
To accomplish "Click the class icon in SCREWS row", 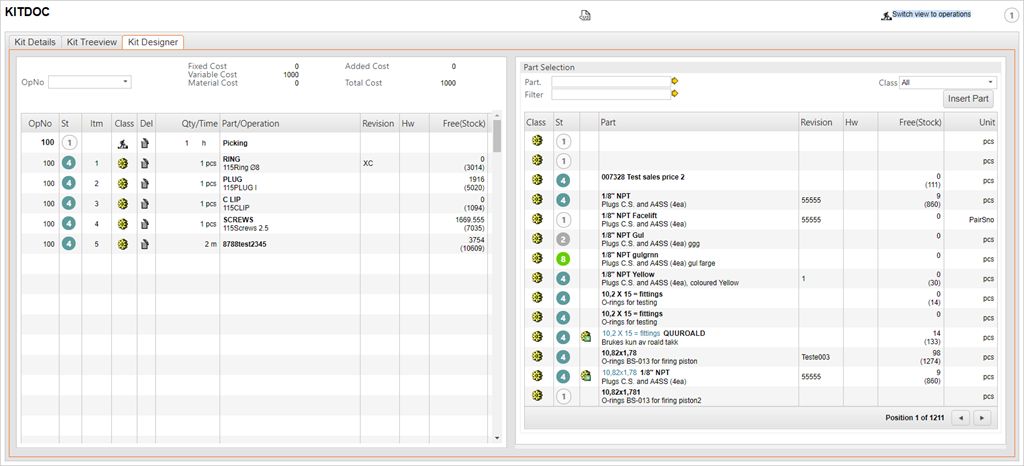I will coord(123,223).
